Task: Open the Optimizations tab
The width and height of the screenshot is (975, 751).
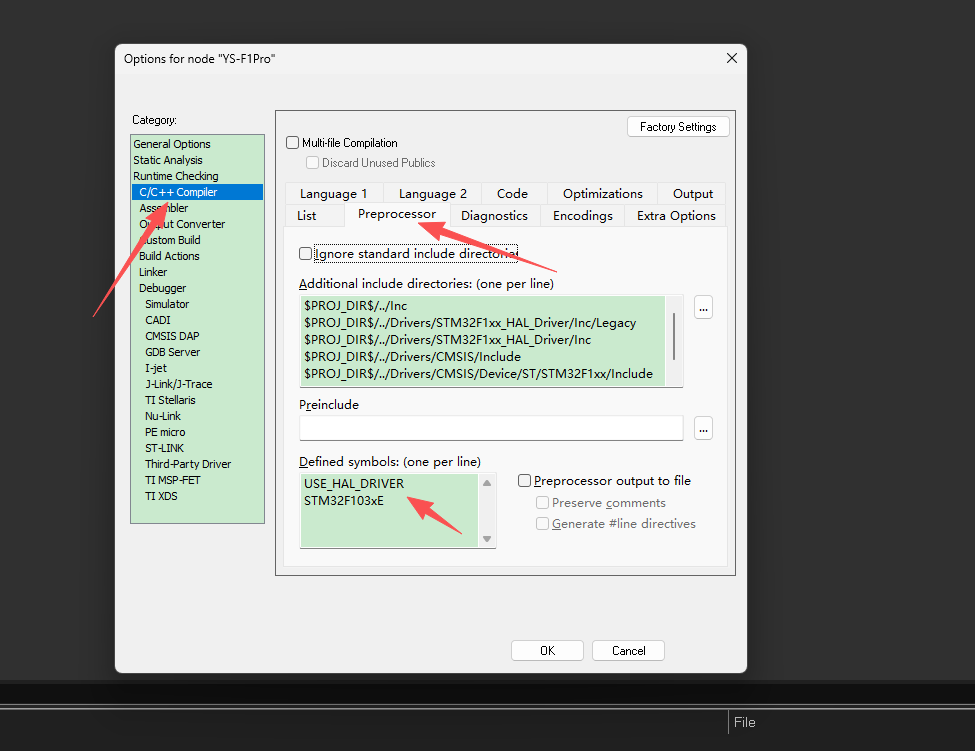Action: [x=603, y=194]
